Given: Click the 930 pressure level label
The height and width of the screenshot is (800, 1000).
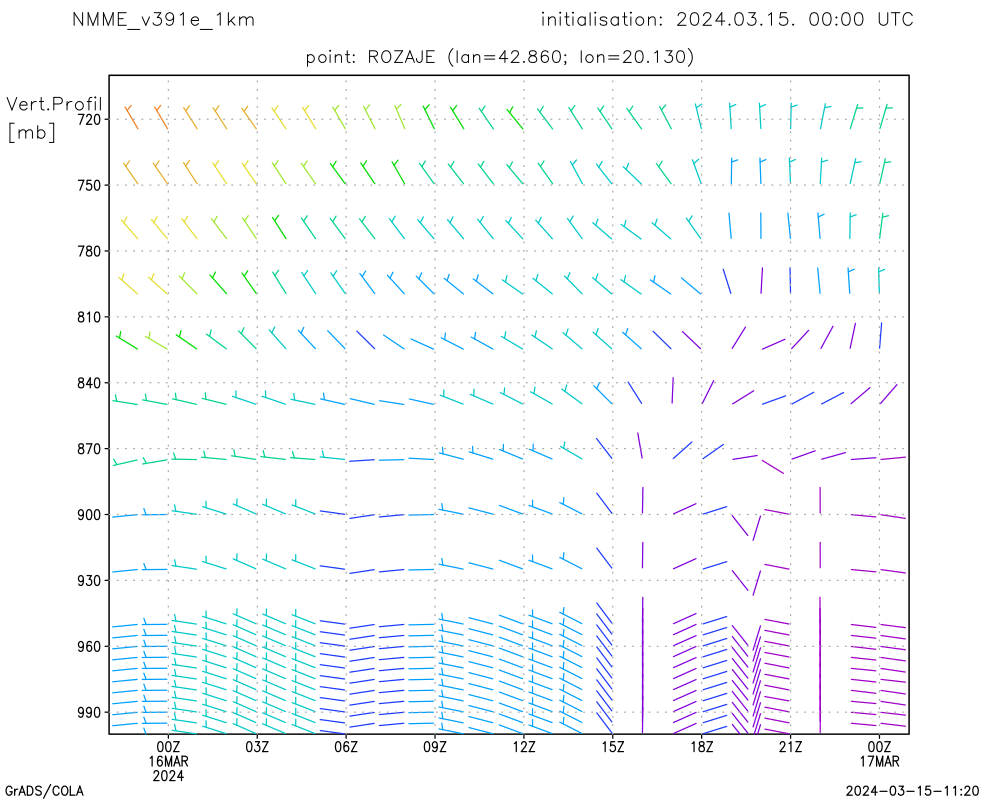Looking at the screenshot, I should click(89, 581).
